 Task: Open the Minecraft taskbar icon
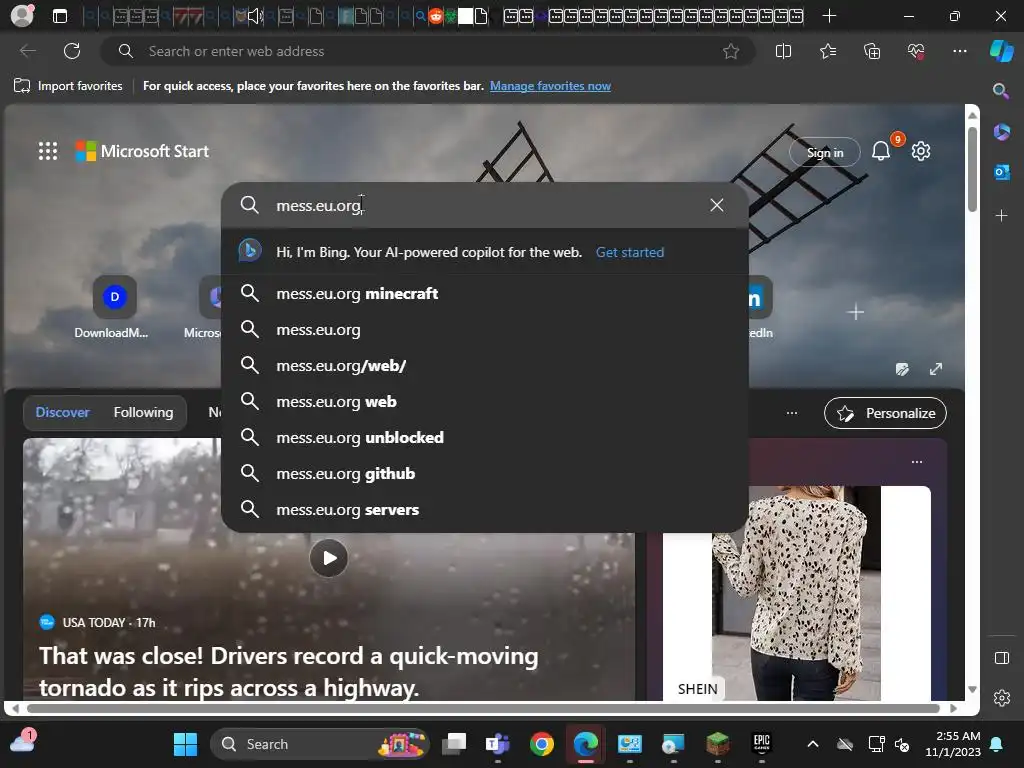(717, 744)
